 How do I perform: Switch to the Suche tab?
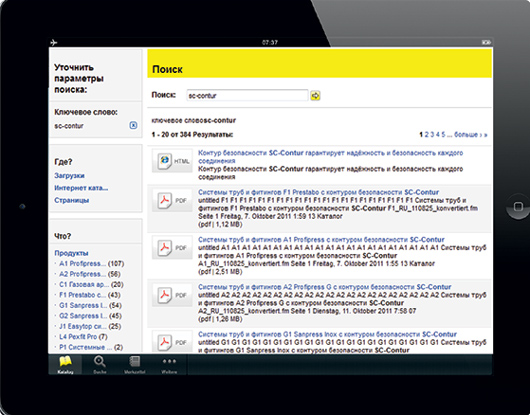(99, 365)
